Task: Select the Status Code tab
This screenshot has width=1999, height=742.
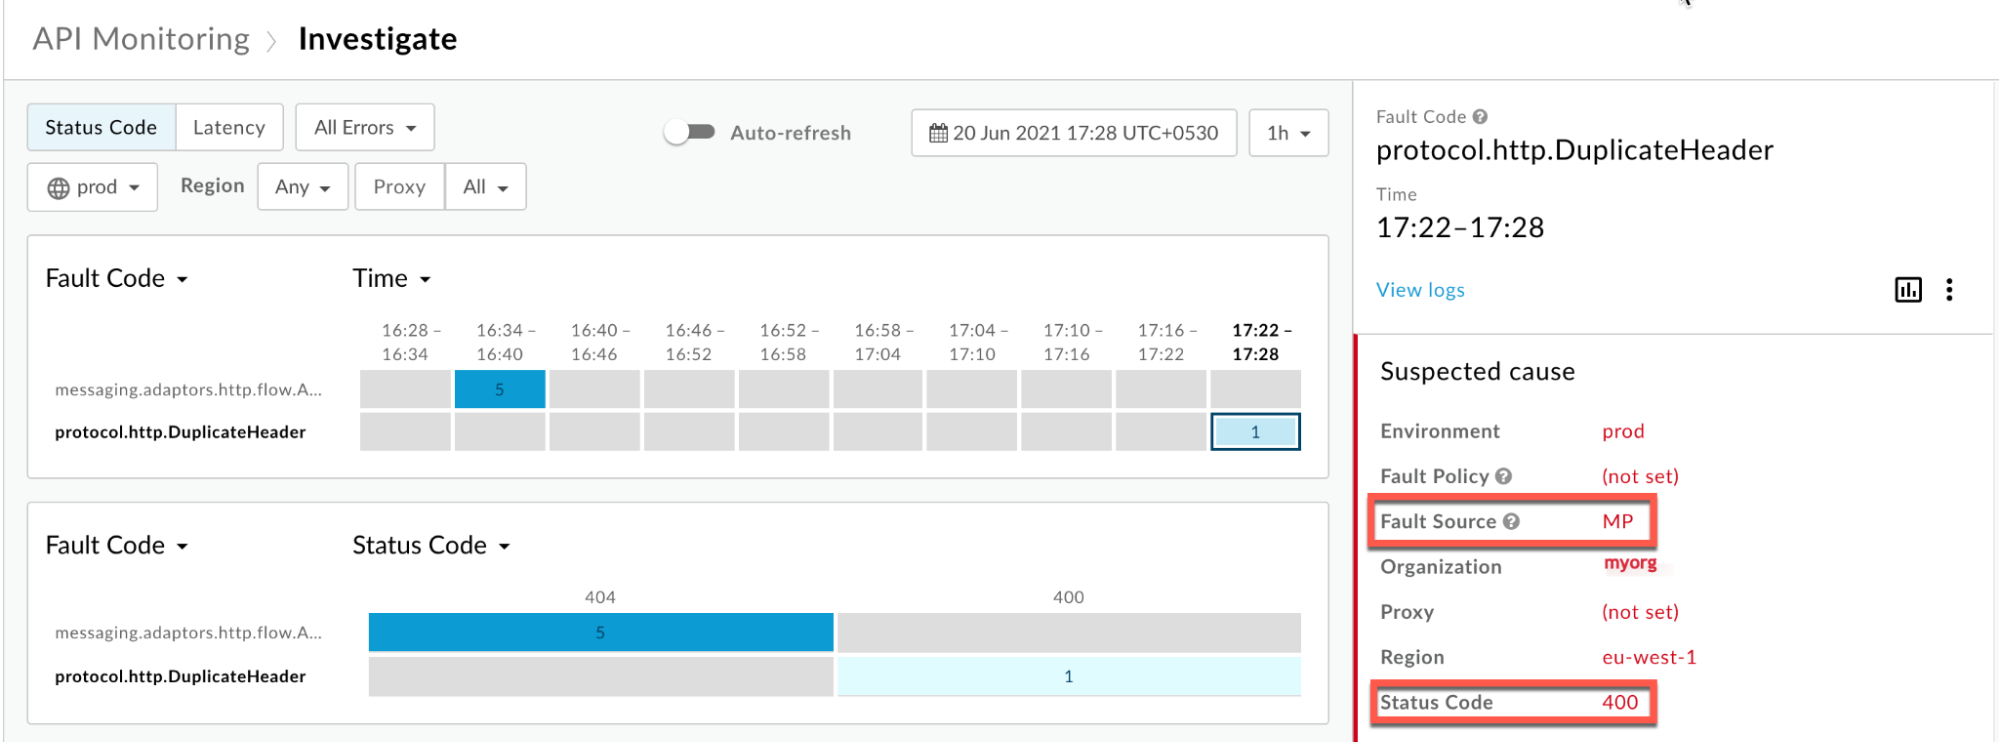Action: pyautogui.click(x=101, y=128)
